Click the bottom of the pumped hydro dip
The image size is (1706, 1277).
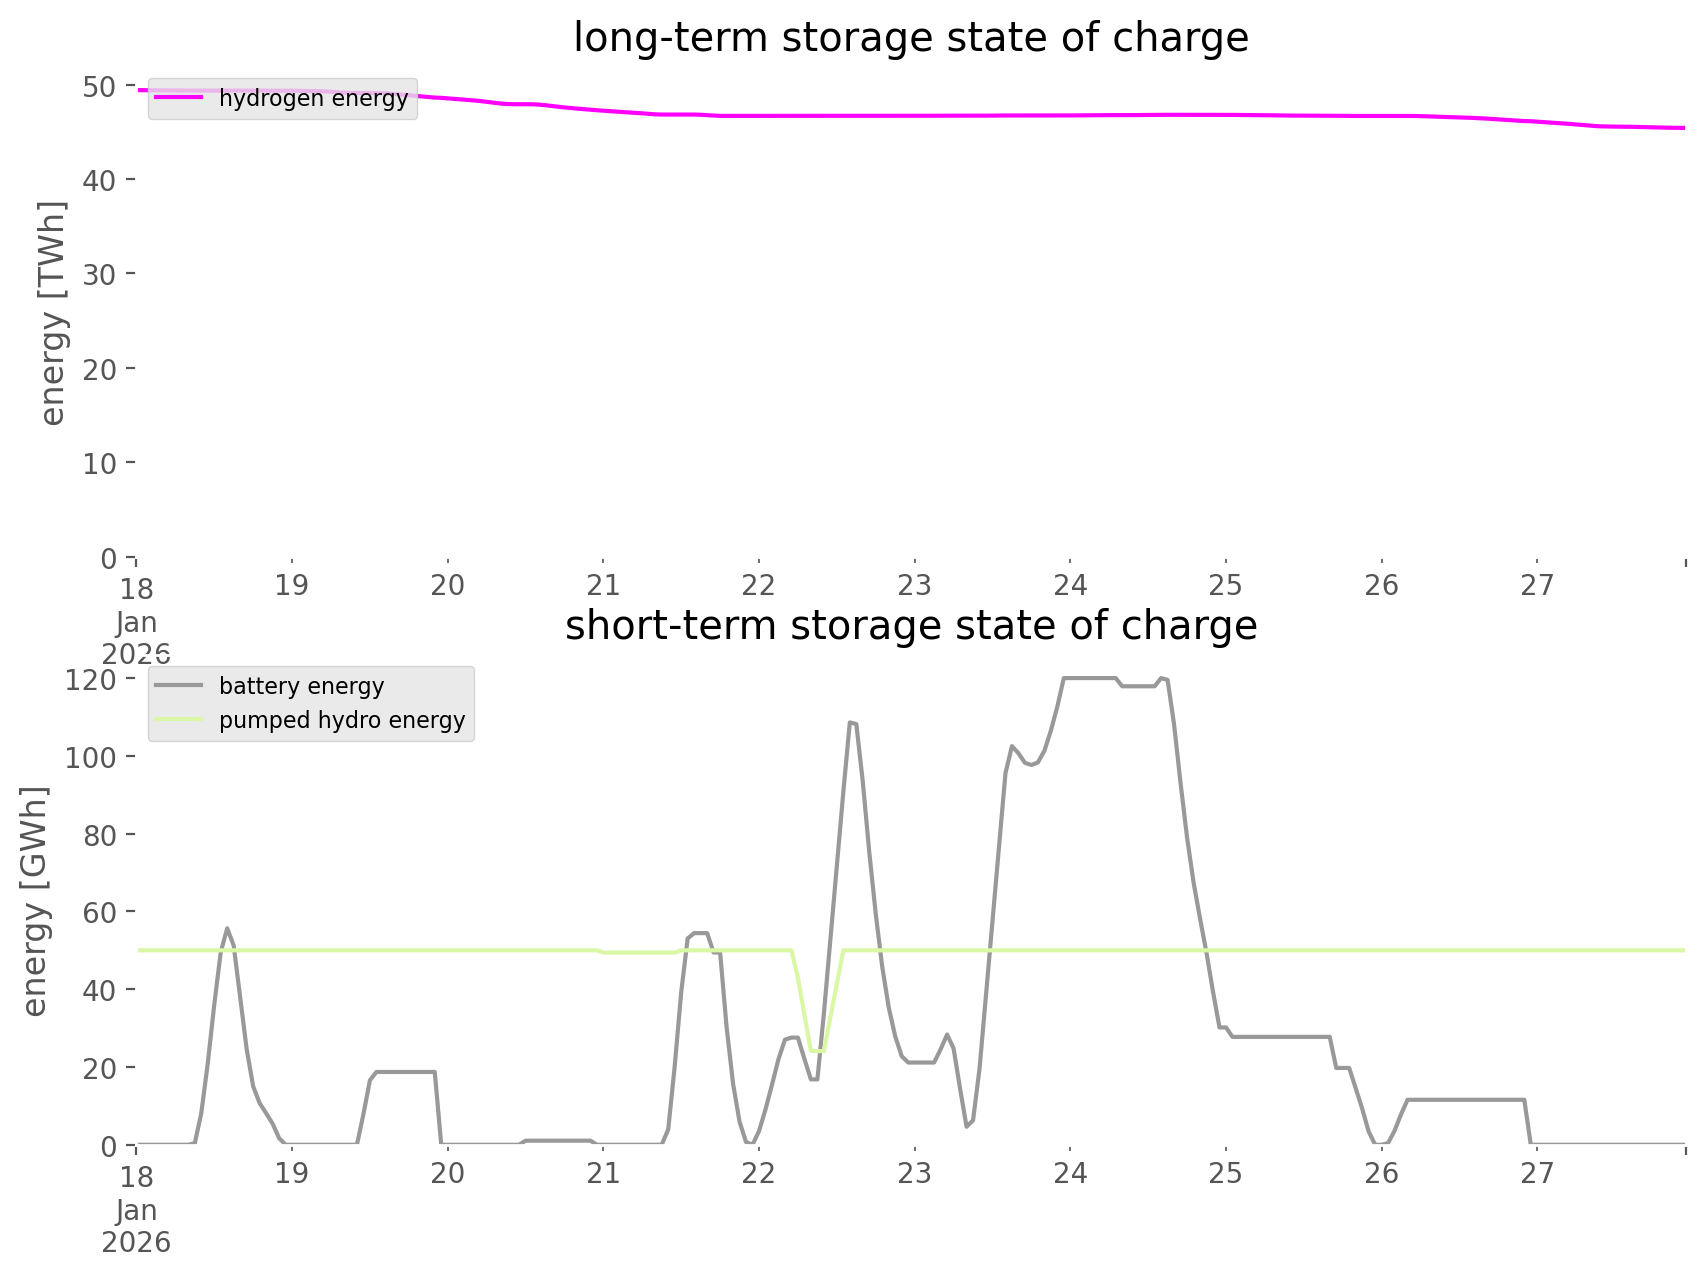817,1050
